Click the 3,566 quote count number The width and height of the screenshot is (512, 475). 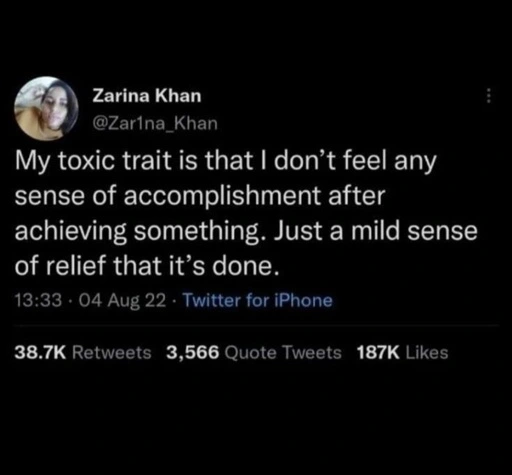tap(193, 353)
